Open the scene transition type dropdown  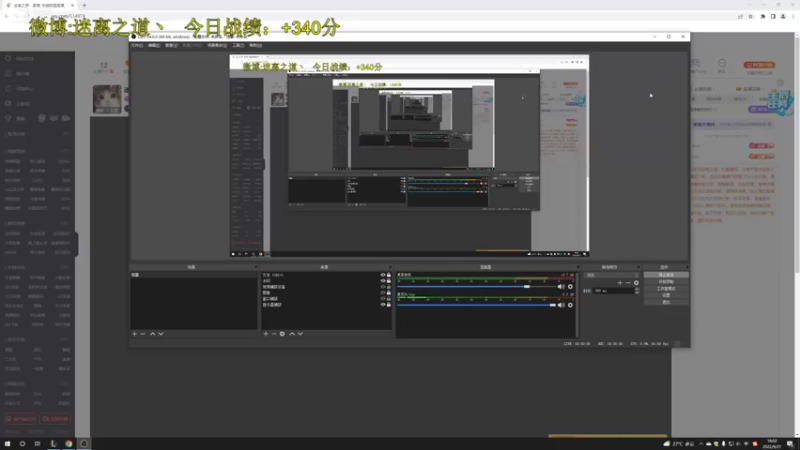coord(612,275)
